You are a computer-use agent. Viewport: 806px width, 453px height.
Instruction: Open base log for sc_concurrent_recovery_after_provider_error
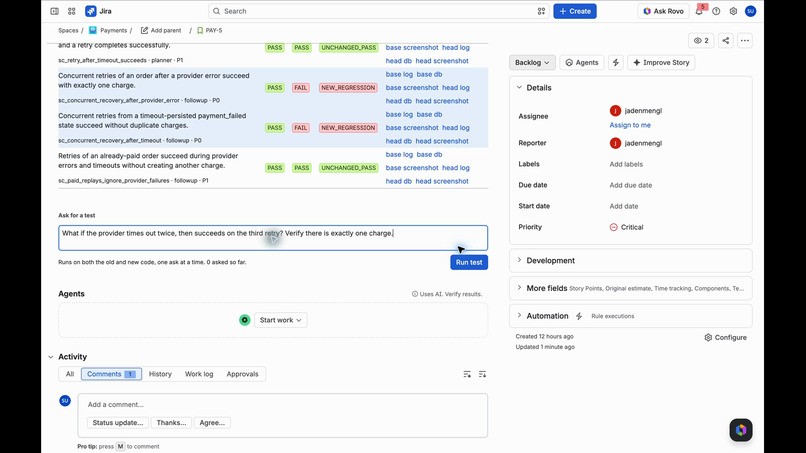click(399, 74)
